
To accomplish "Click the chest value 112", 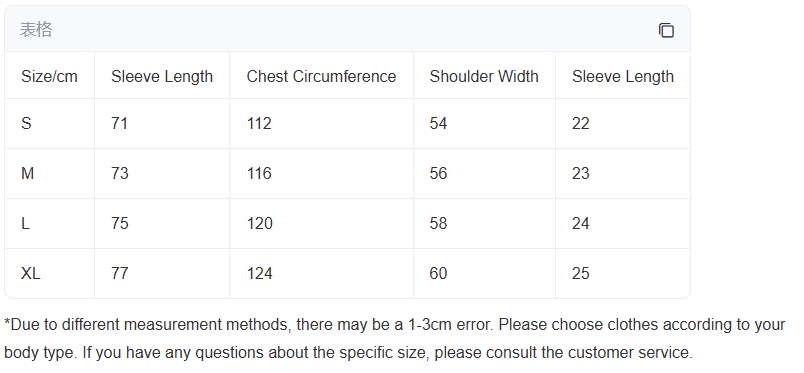I will 259,123.
